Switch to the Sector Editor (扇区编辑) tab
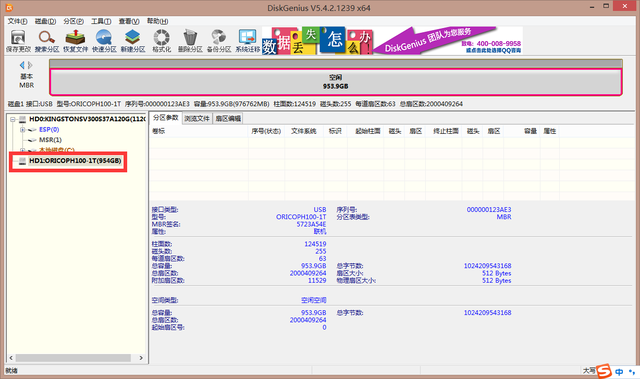 tap(228, 118)
